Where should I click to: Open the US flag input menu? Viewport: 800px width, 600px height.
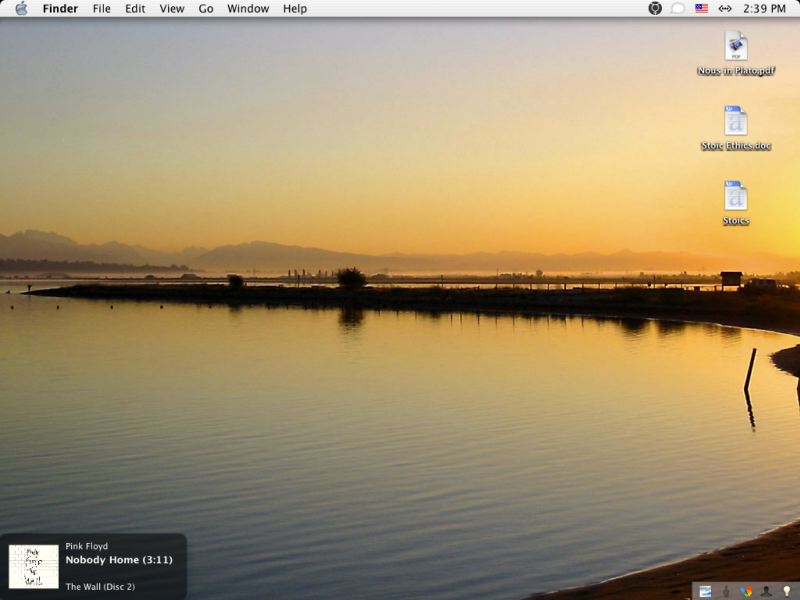click(701, 8)
